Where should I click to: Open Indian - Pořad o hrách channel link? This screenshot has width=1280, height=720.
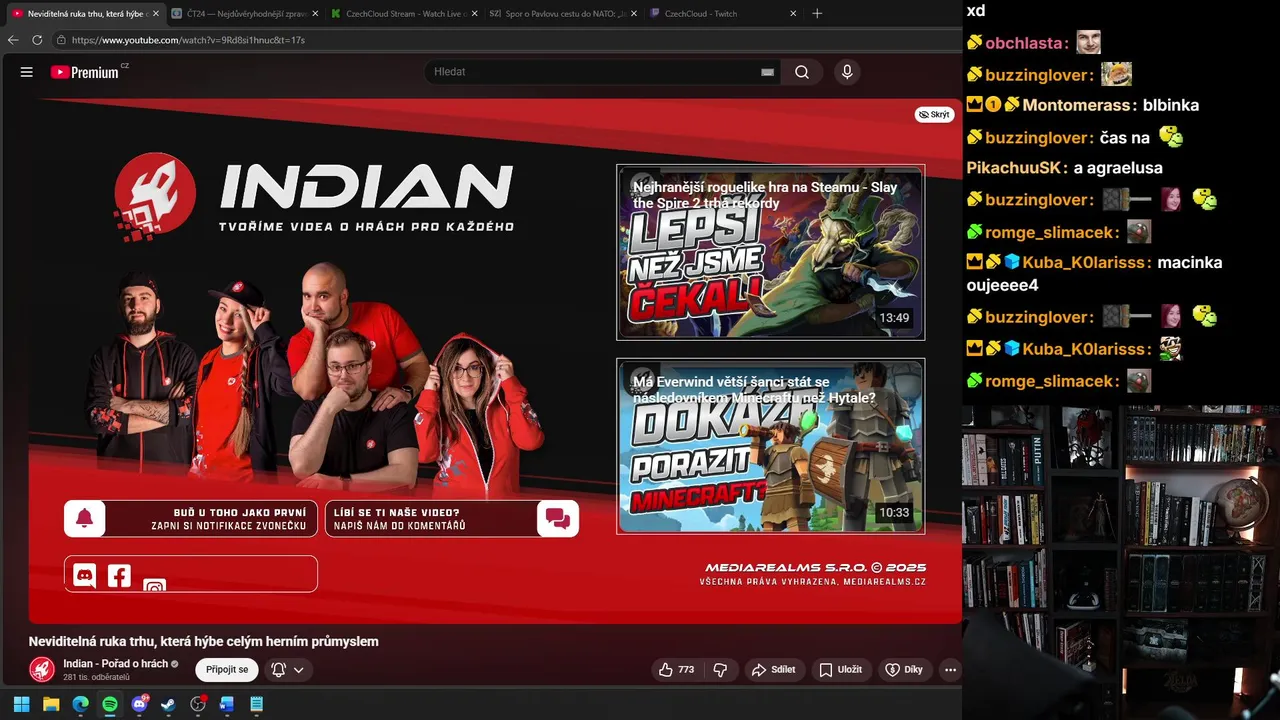pos(115,664)
